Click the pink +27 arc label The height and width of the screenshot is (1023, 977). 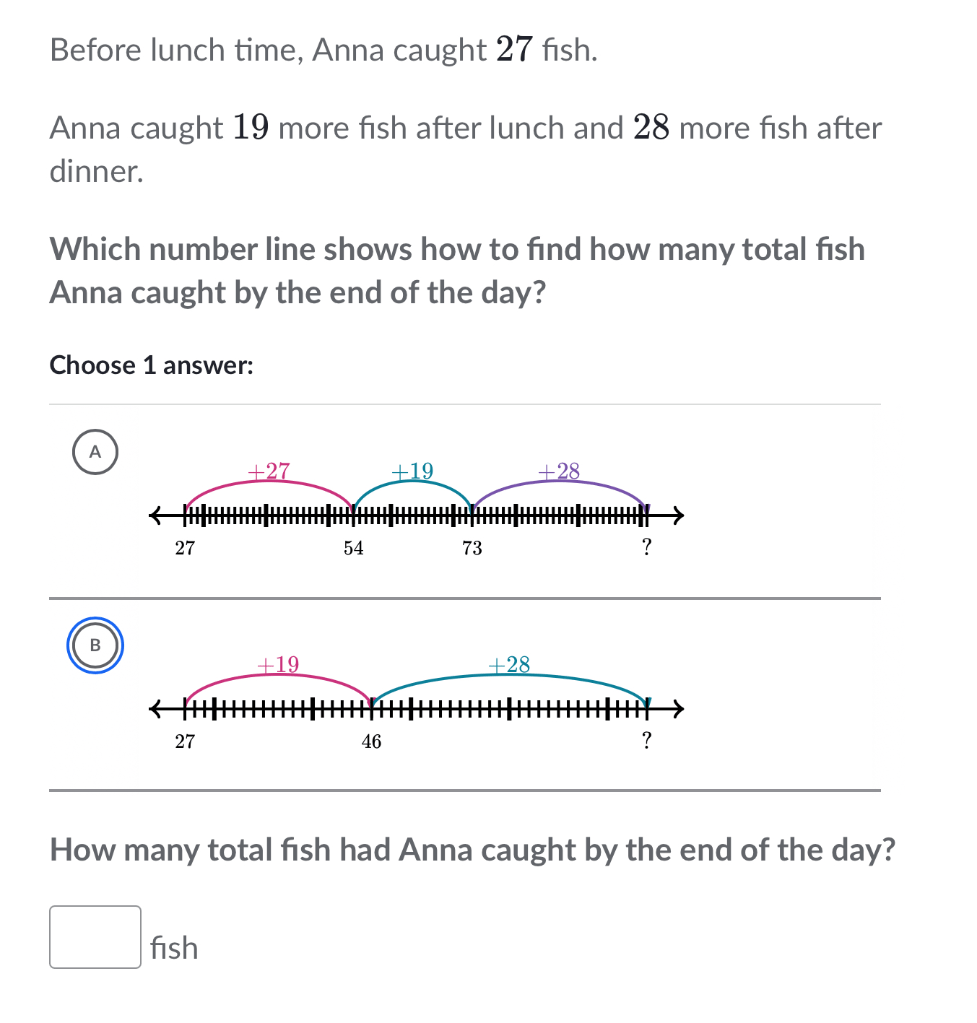[269, 471]
